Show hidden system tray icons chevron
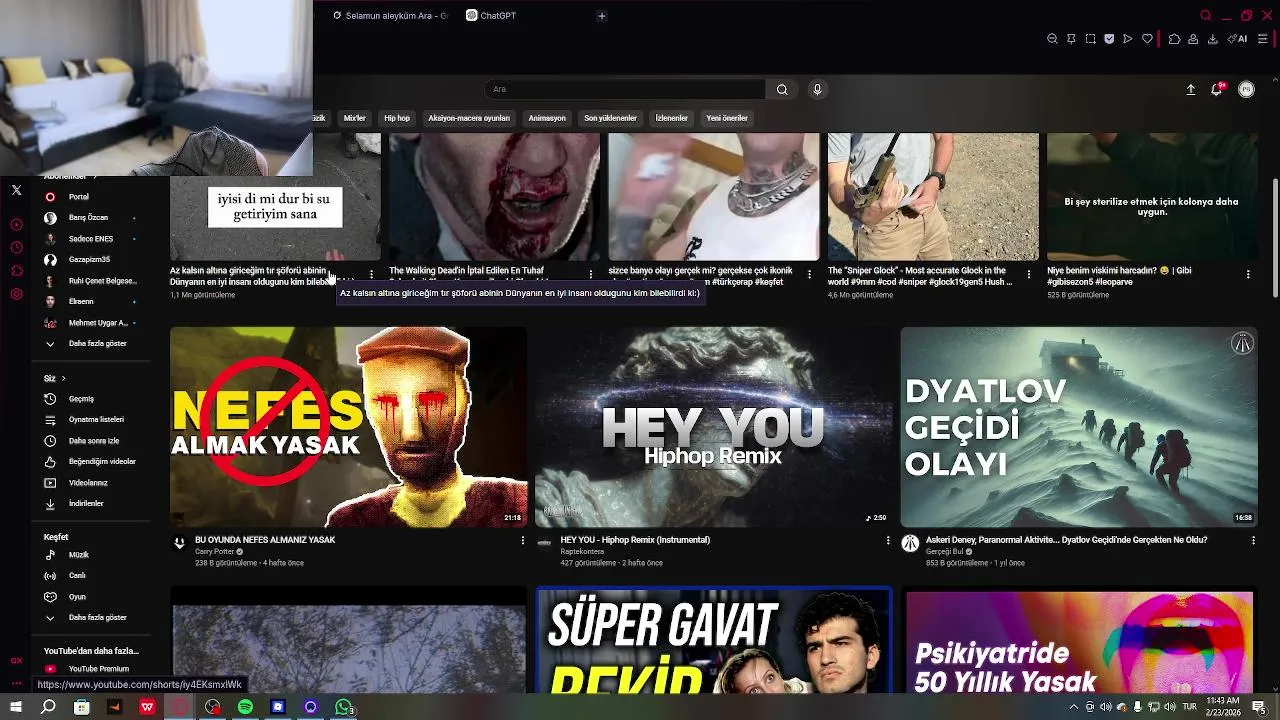The image size is (1280, 720). pos(1074,707)
